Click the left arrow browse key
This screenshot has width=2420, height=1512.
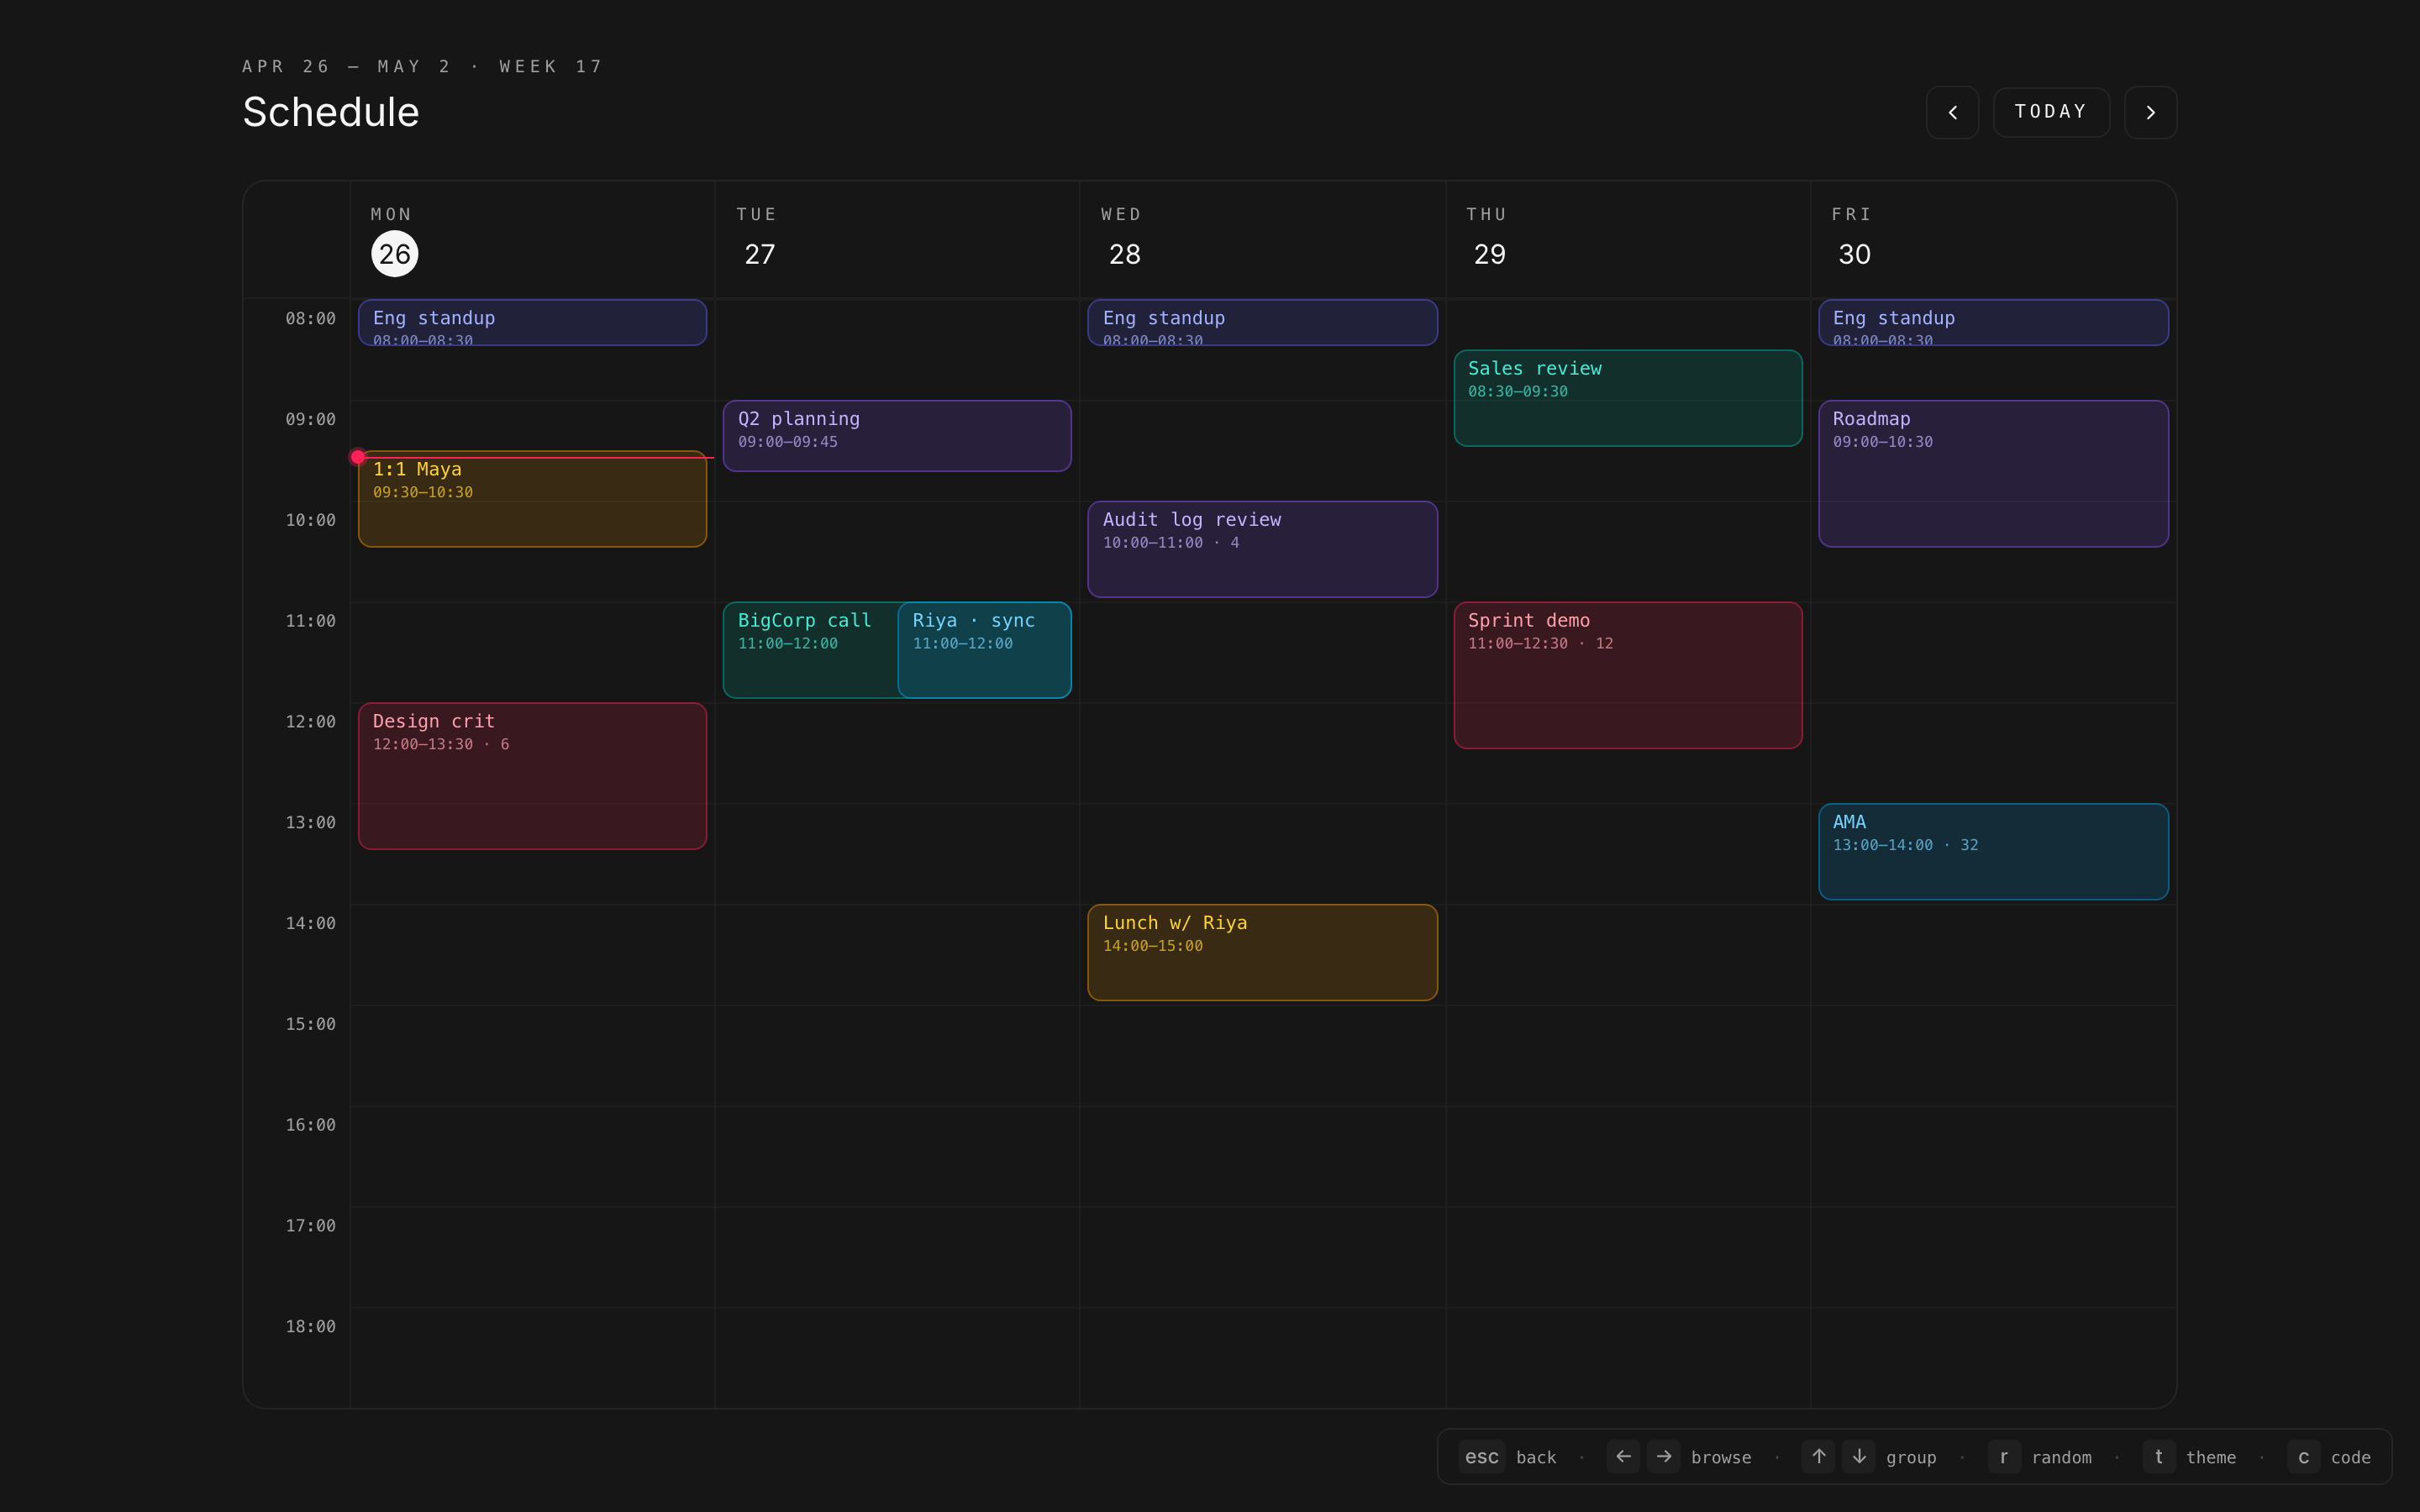coord(1623,1456)
